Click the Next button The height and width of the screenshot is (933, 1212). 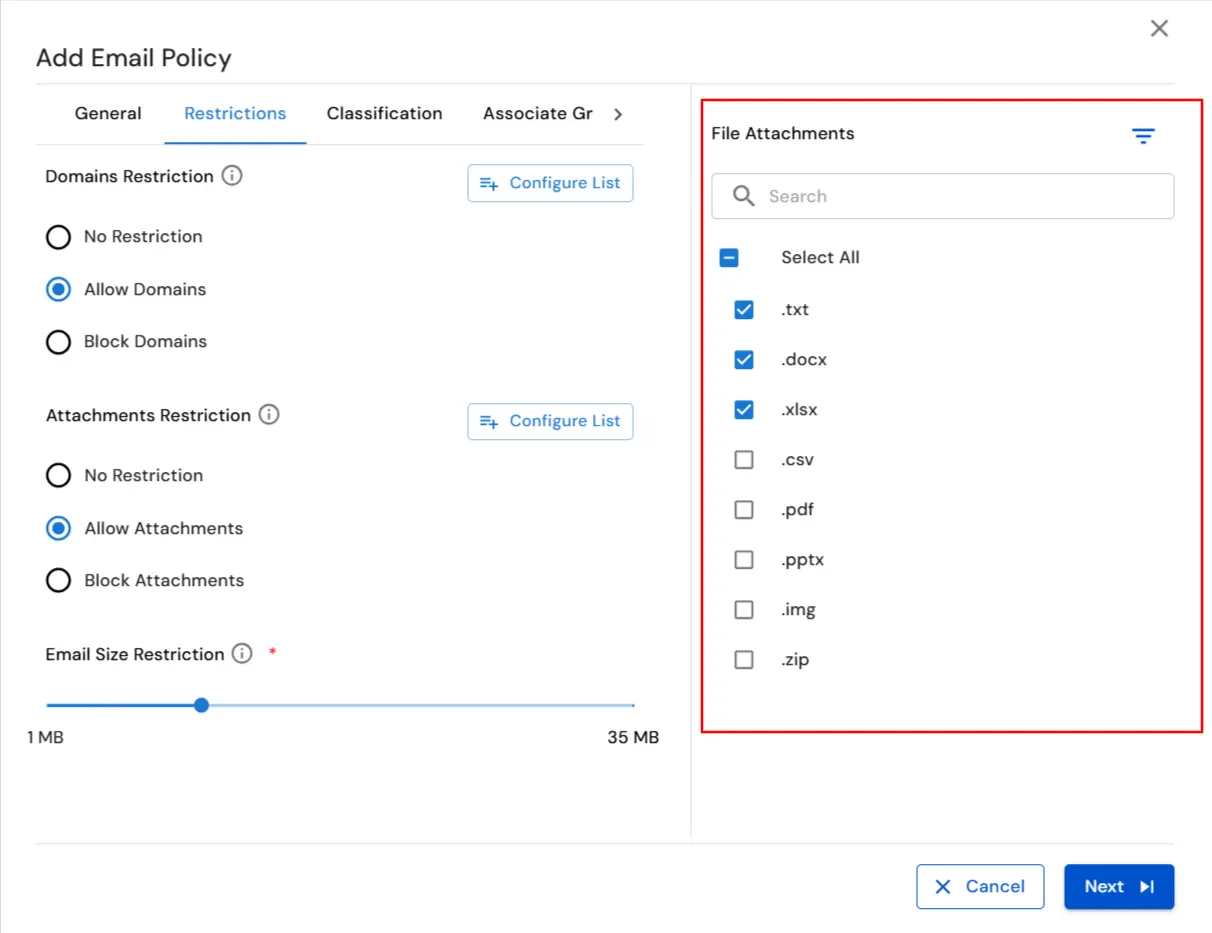(x=1118, y=886)
